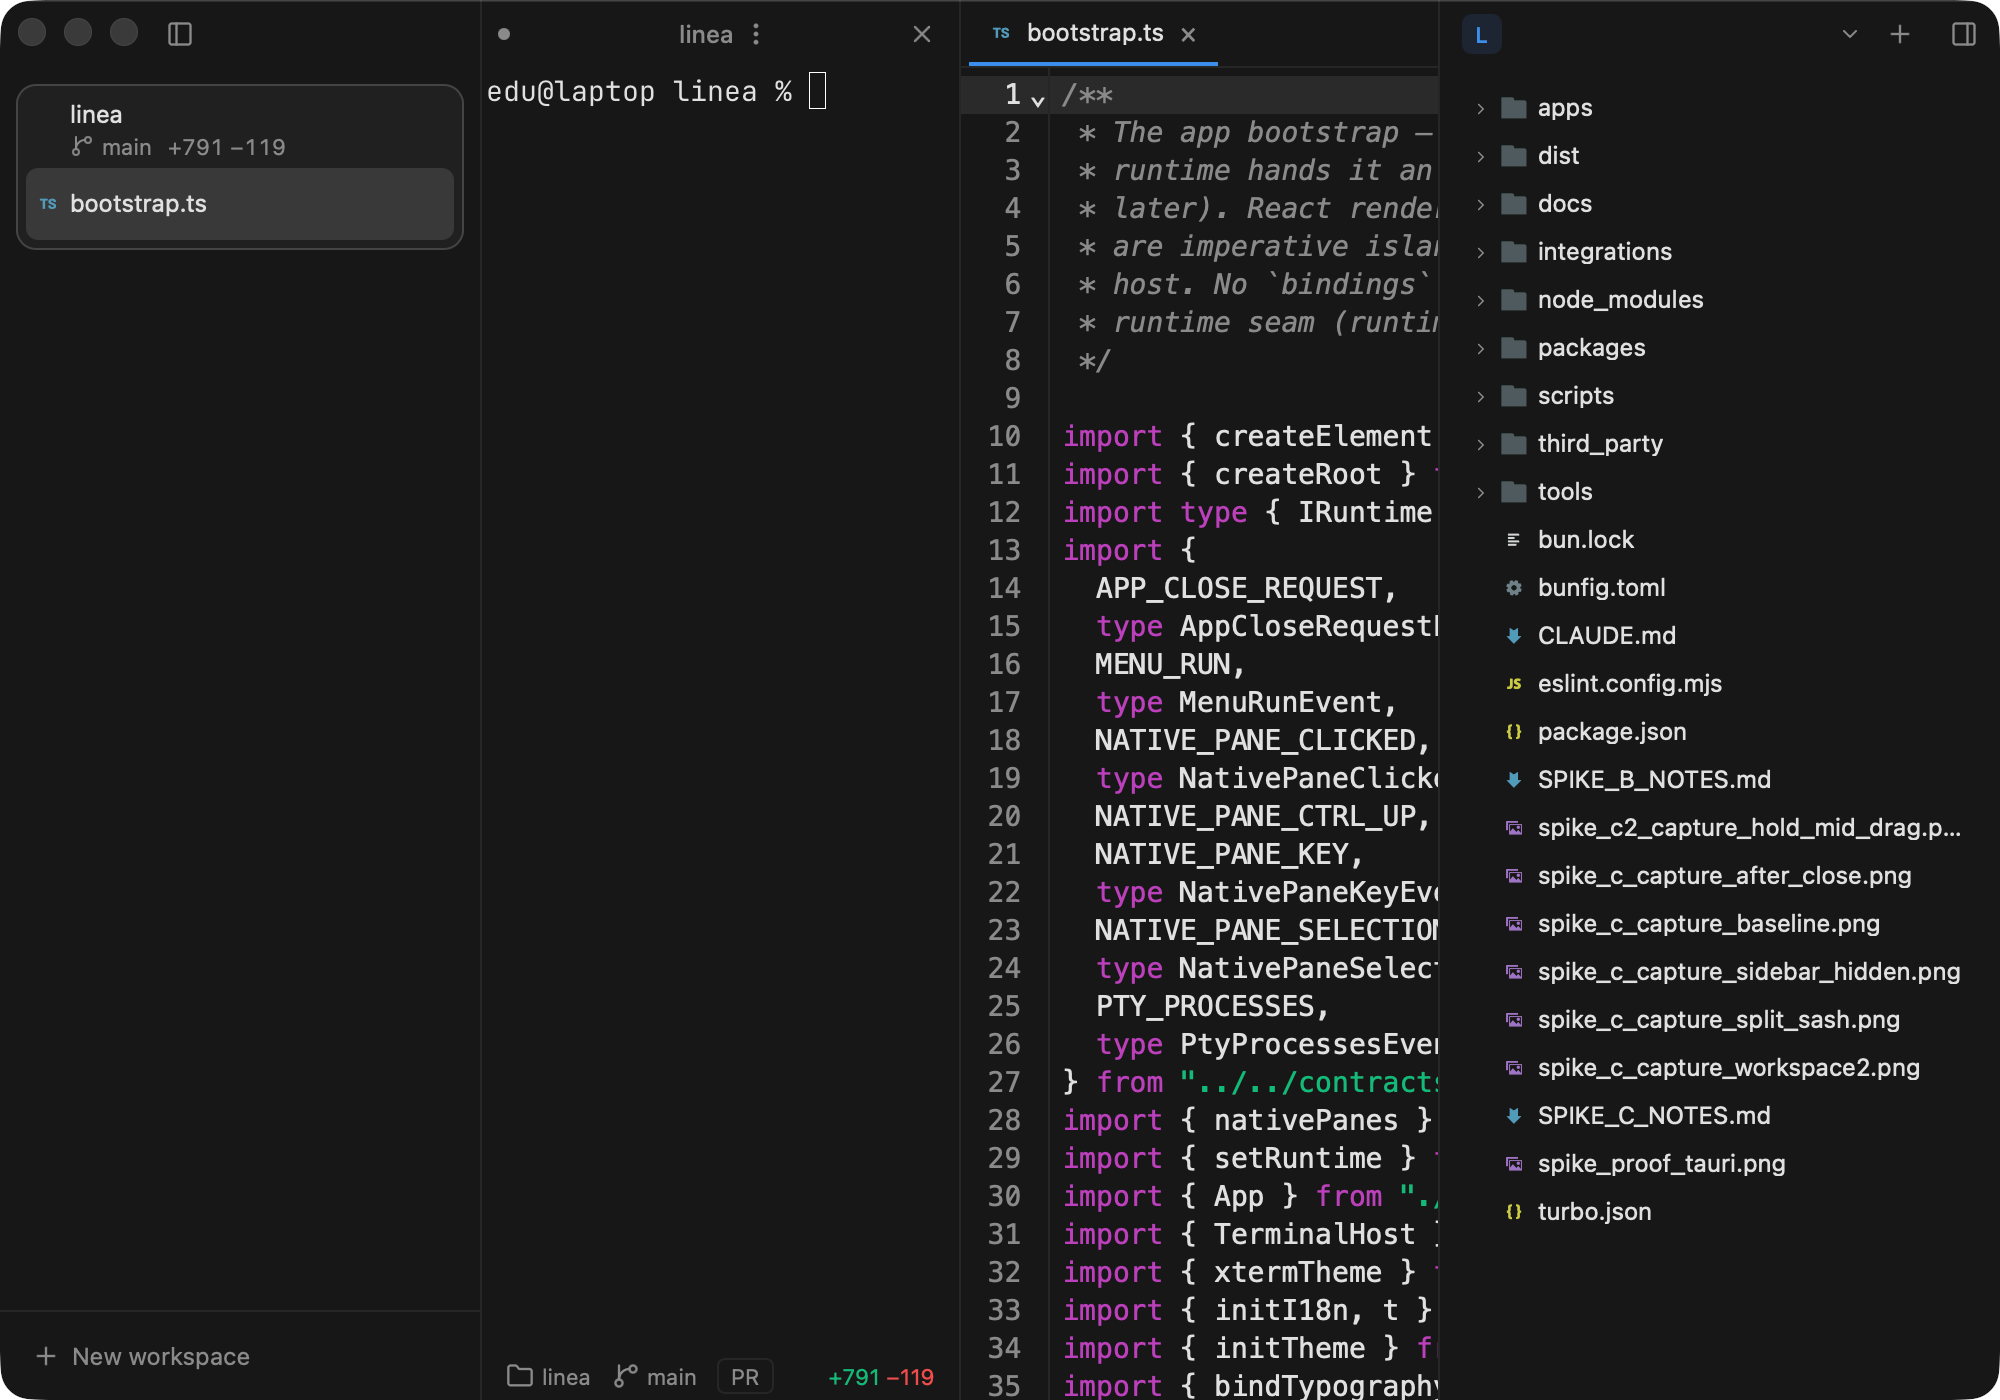Click the packages folder icon
Viewport: 2000px width, 1400px height.
point(1514,348)
